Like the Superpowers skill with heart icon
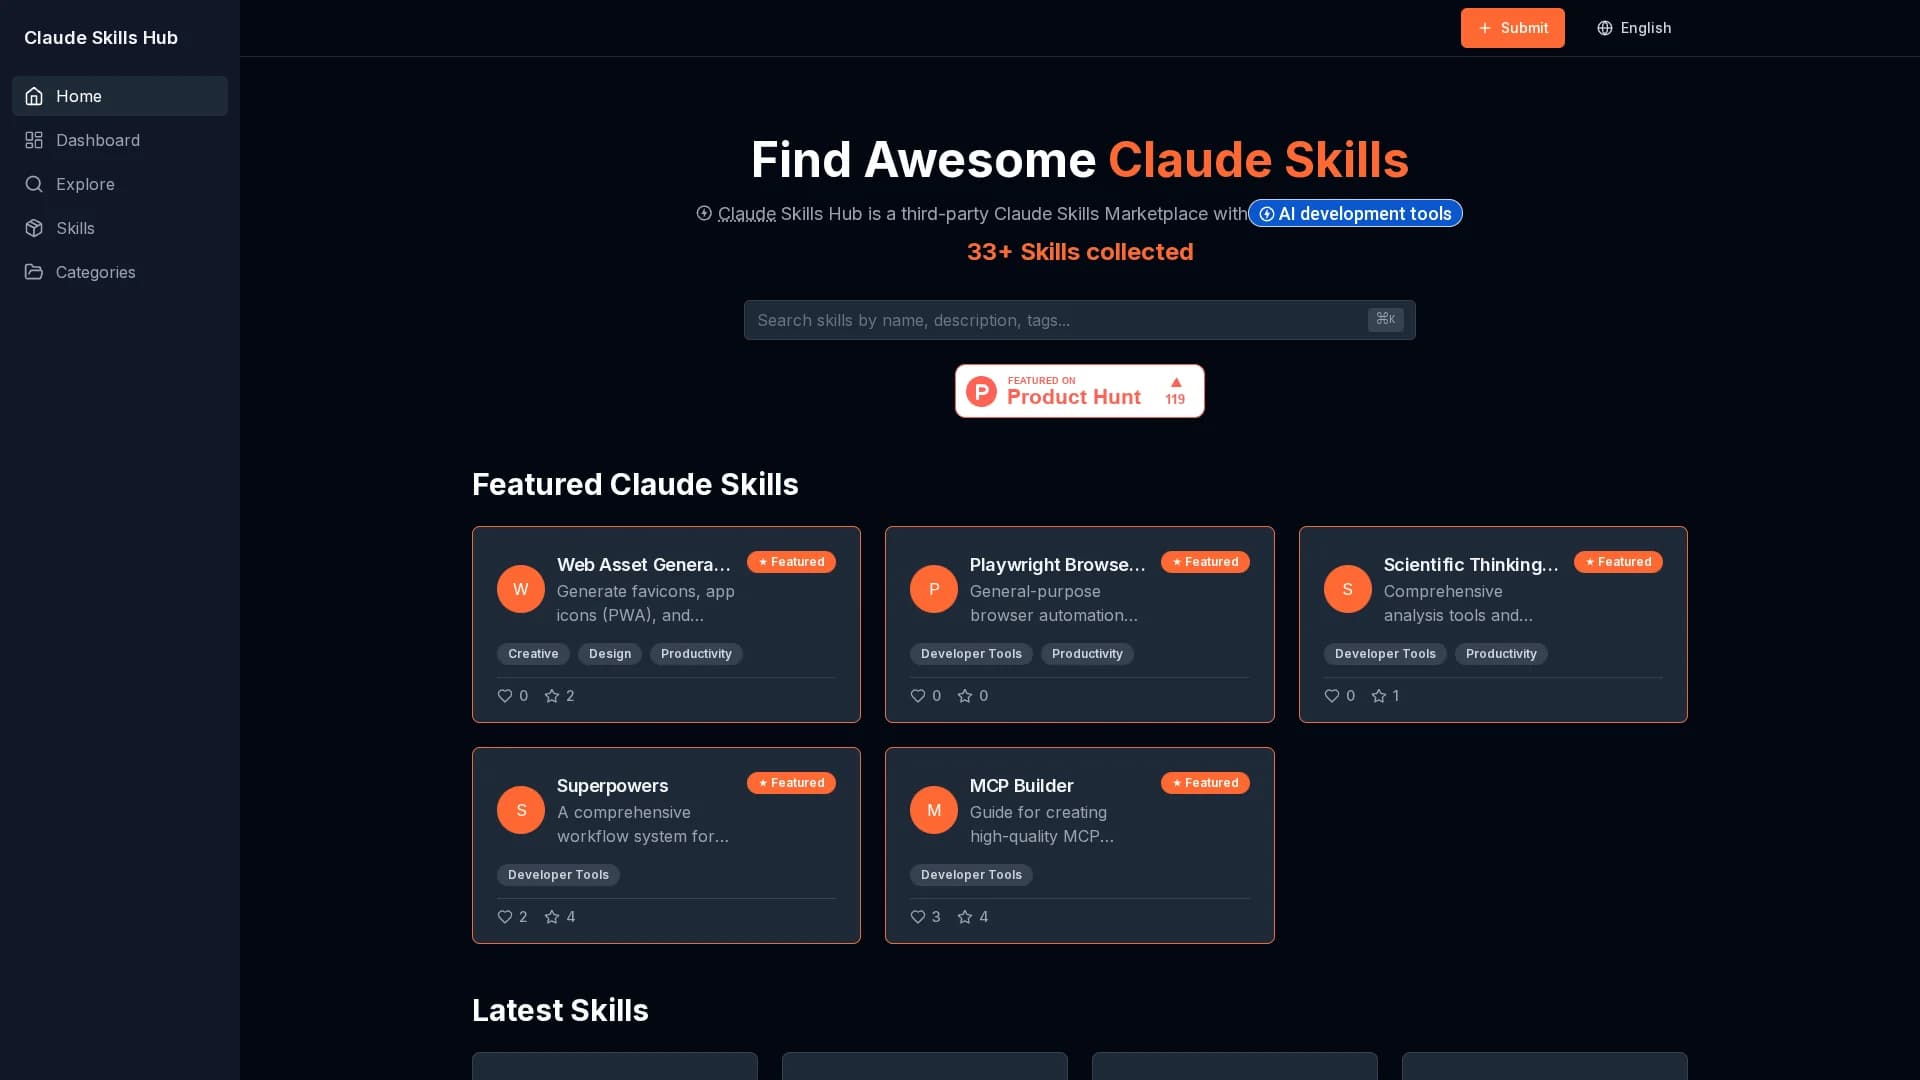The image size is (1920, 1080). tap(505, 917)
